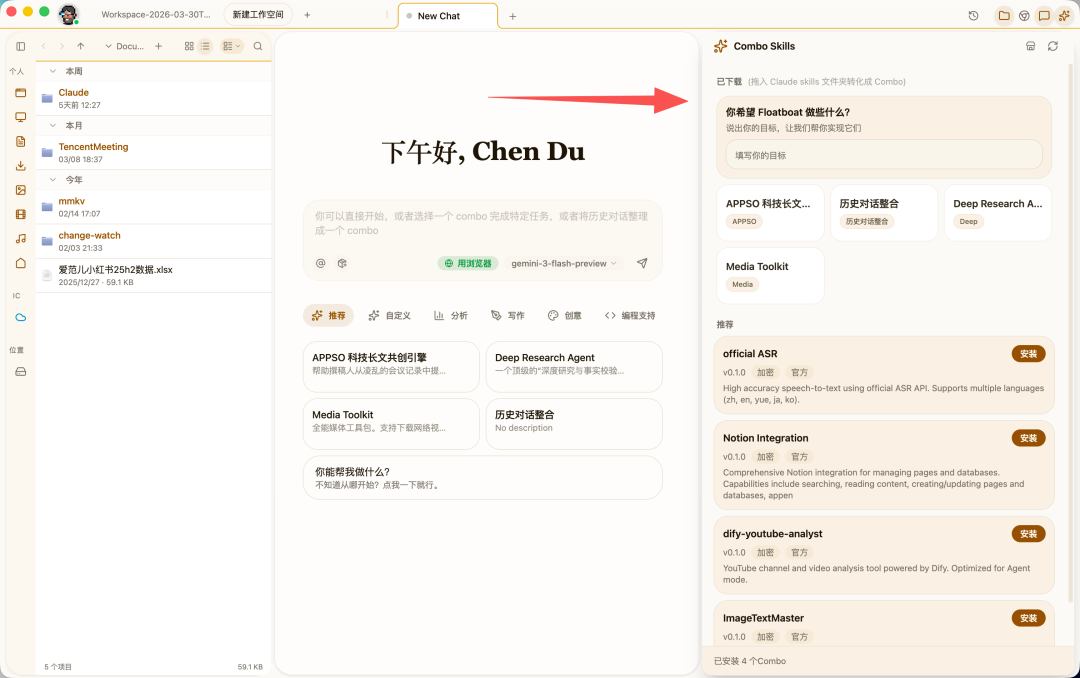The width and height of the screenshot is (1080, 678).
Task: Toggle the 用浏览器 browser mode chip
Action: pos(469,263)
